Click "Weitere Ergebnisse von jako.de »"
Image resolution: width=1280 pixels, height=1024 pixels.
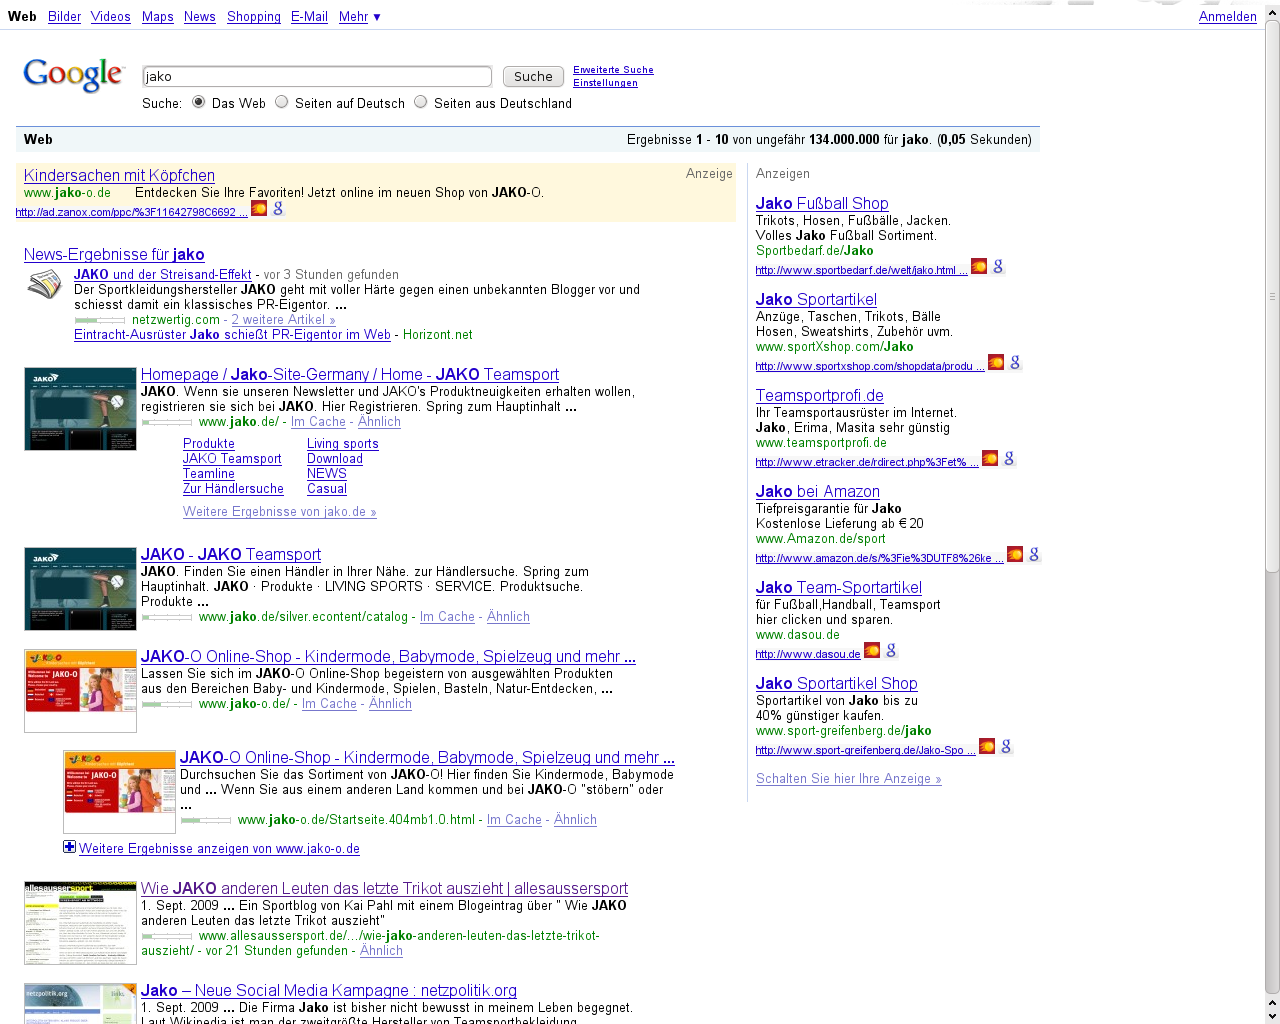280,512
